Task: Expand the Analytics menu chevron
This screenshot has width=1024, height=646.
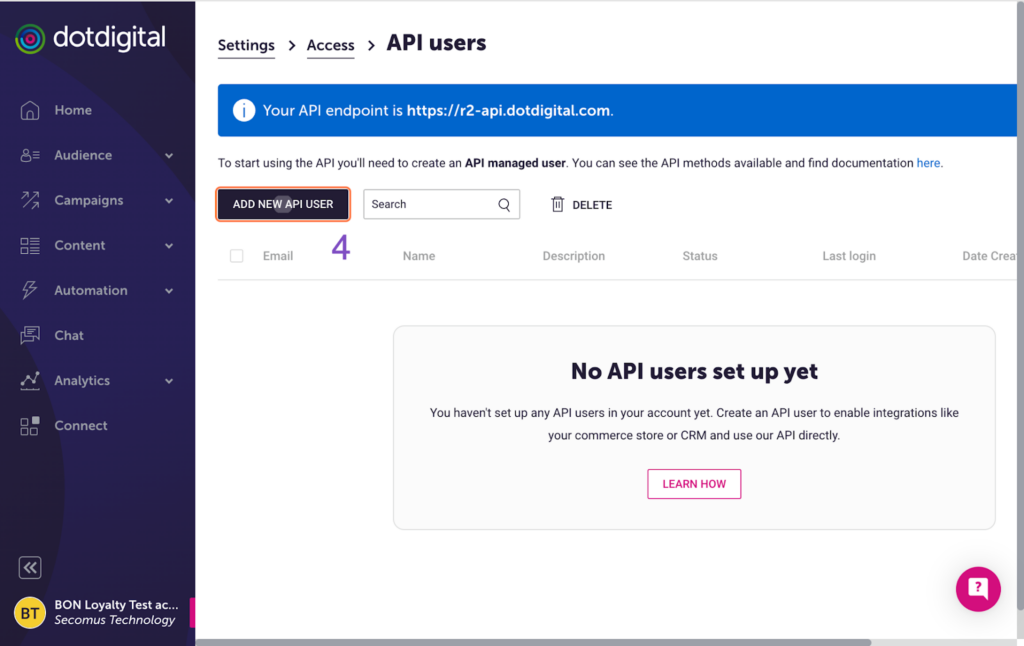Action: coord(169,381)
